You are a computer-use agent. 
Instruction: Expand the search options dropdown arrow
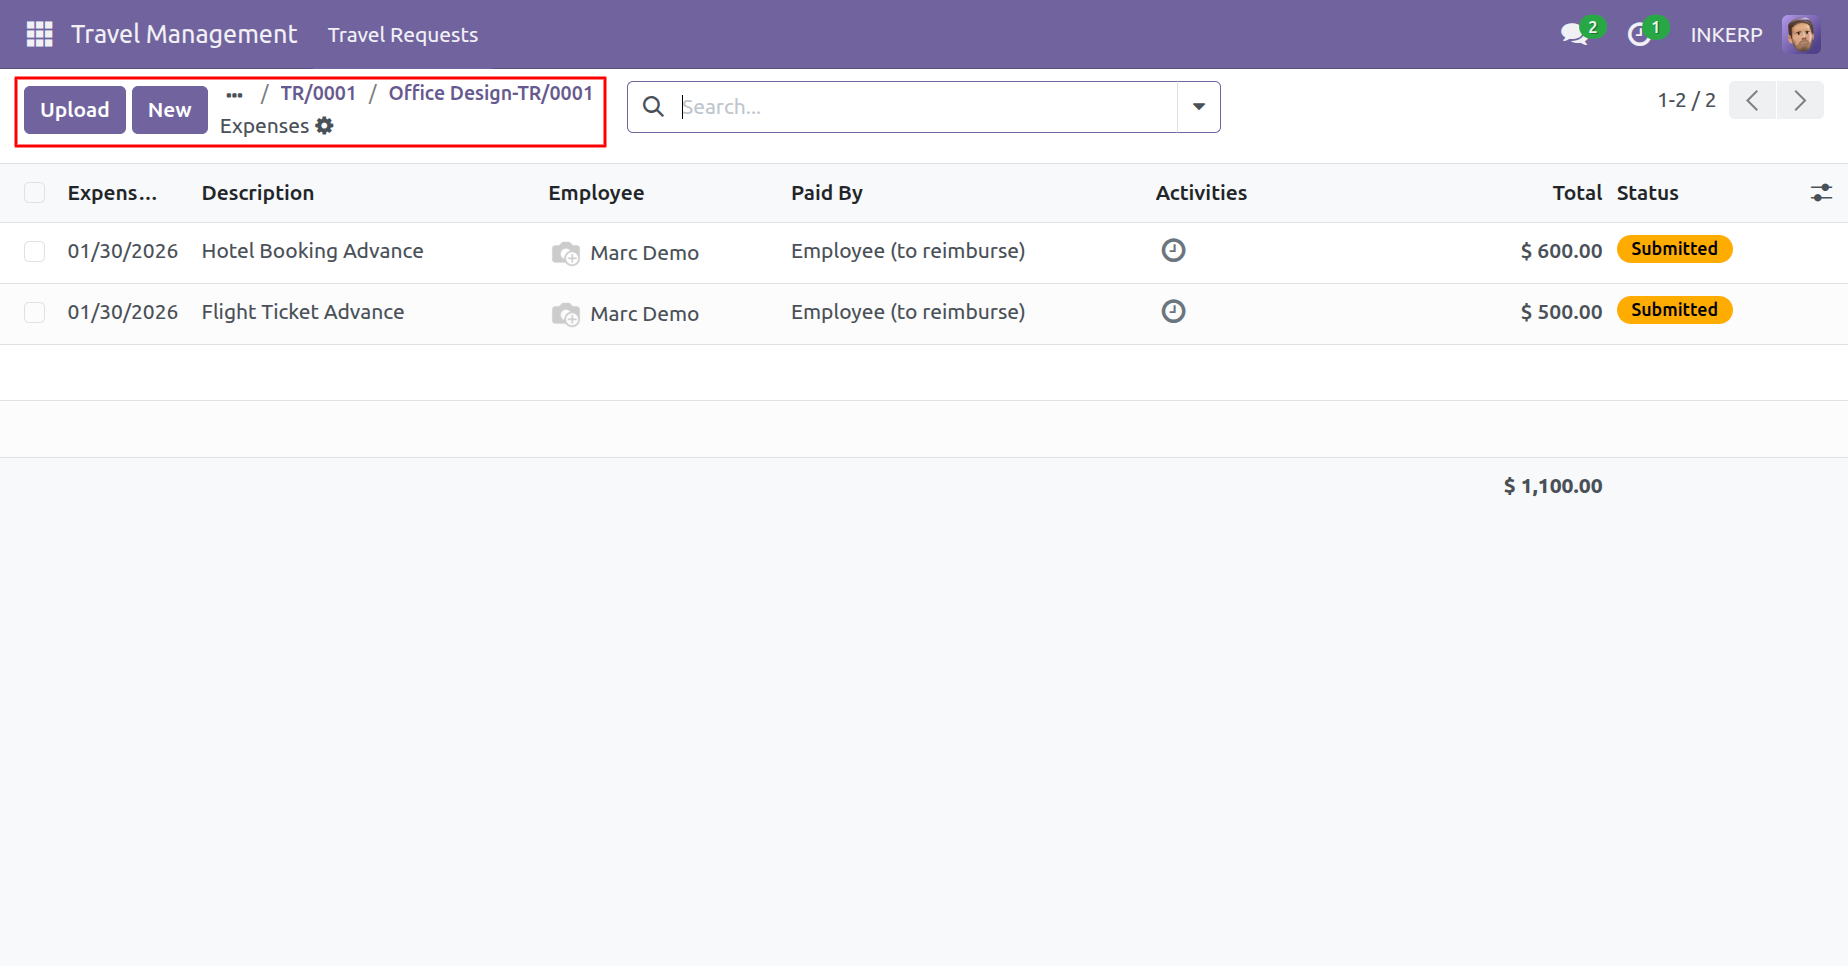[x=1198, y=107]
